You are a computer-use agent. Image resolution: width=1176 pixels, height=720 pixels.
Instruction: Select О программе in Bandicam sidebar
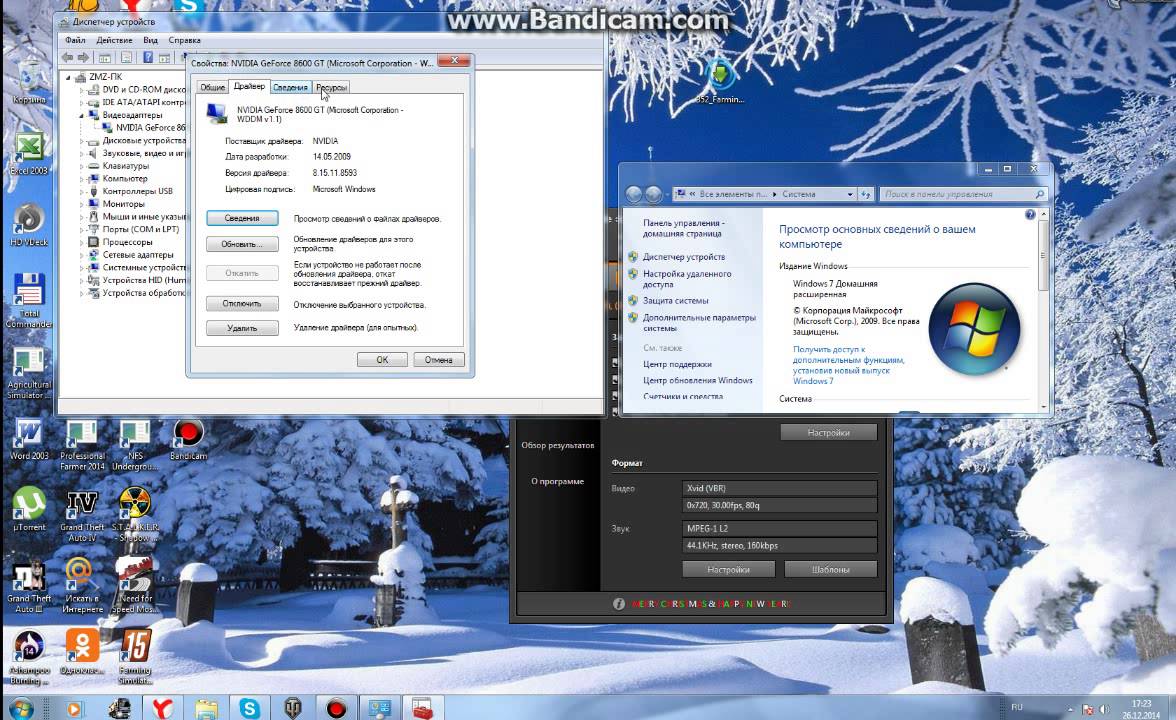pos(557,482)
